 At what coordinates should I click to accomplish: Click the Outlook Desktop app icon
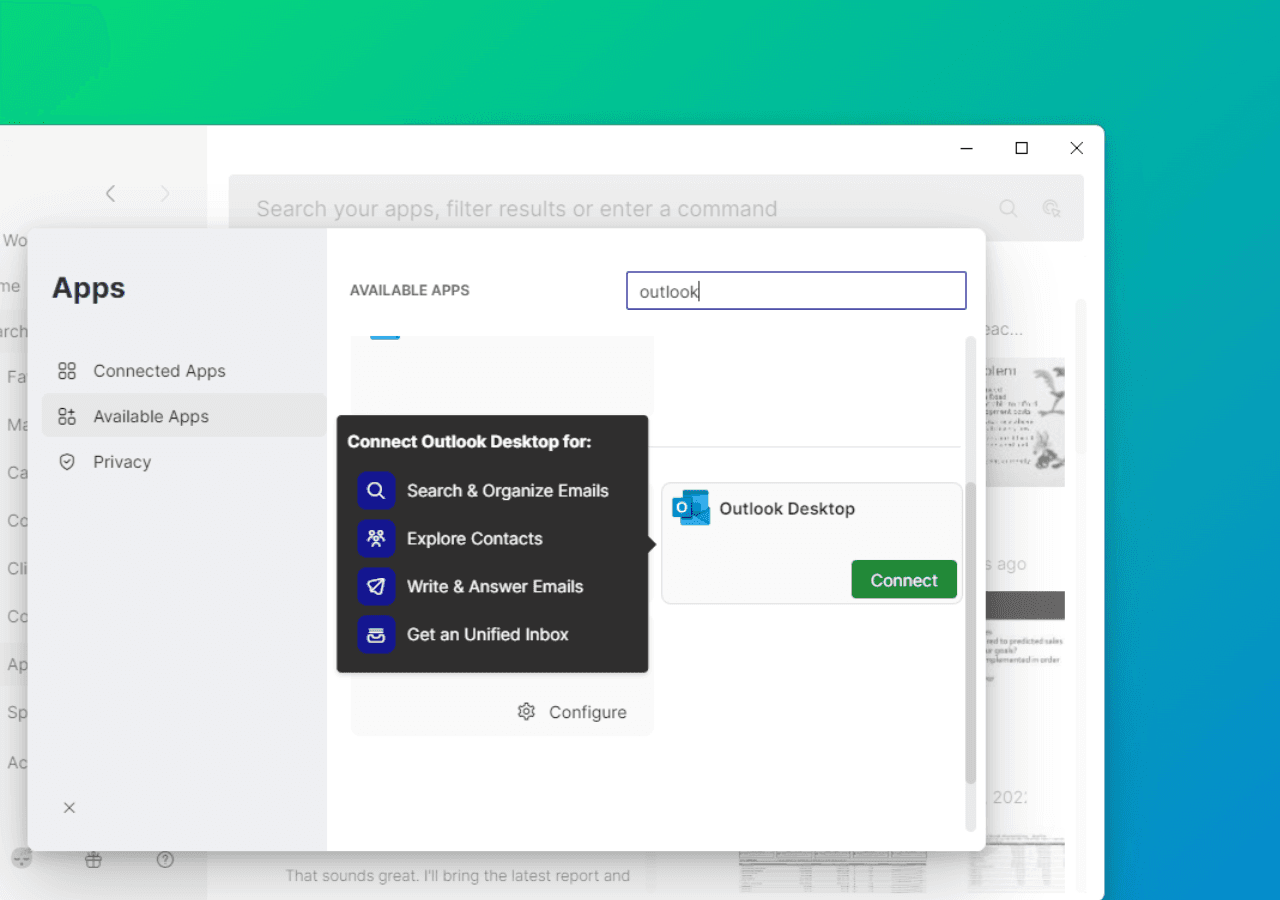click(x=691, y=508)
